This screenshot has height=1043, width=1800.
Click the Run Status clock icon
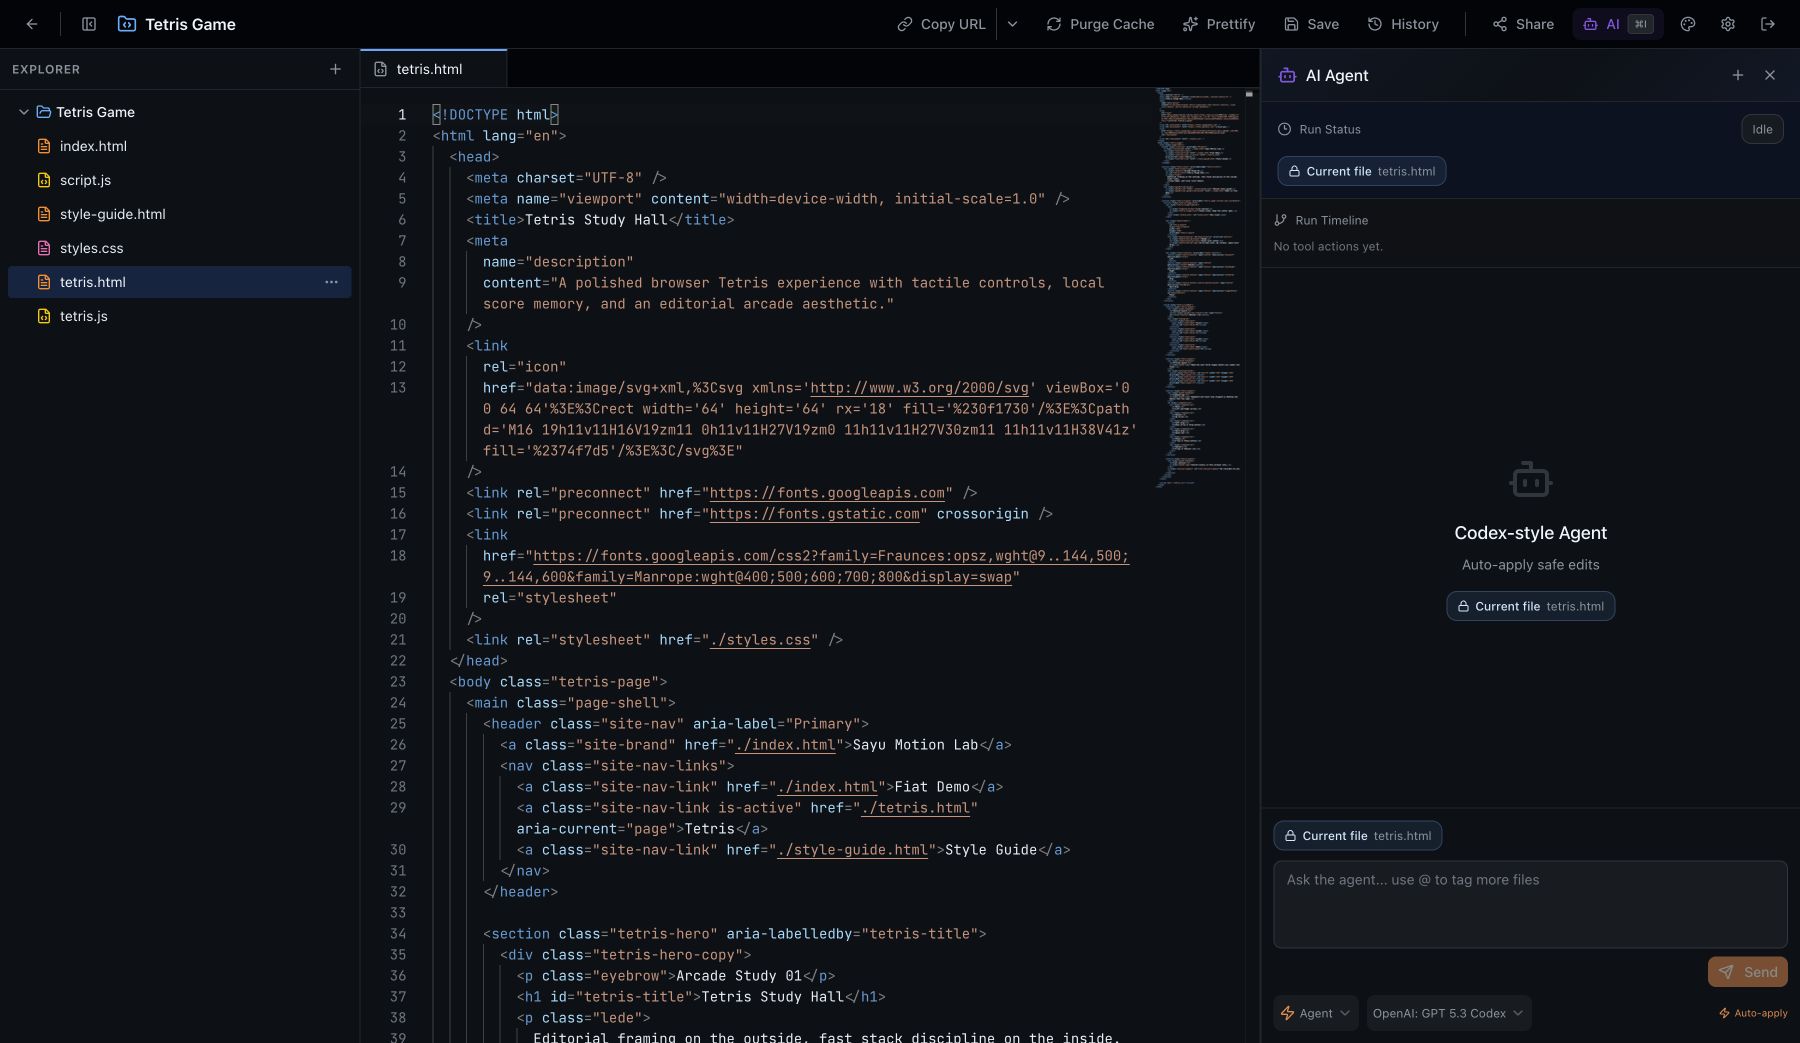[1284, 129]
